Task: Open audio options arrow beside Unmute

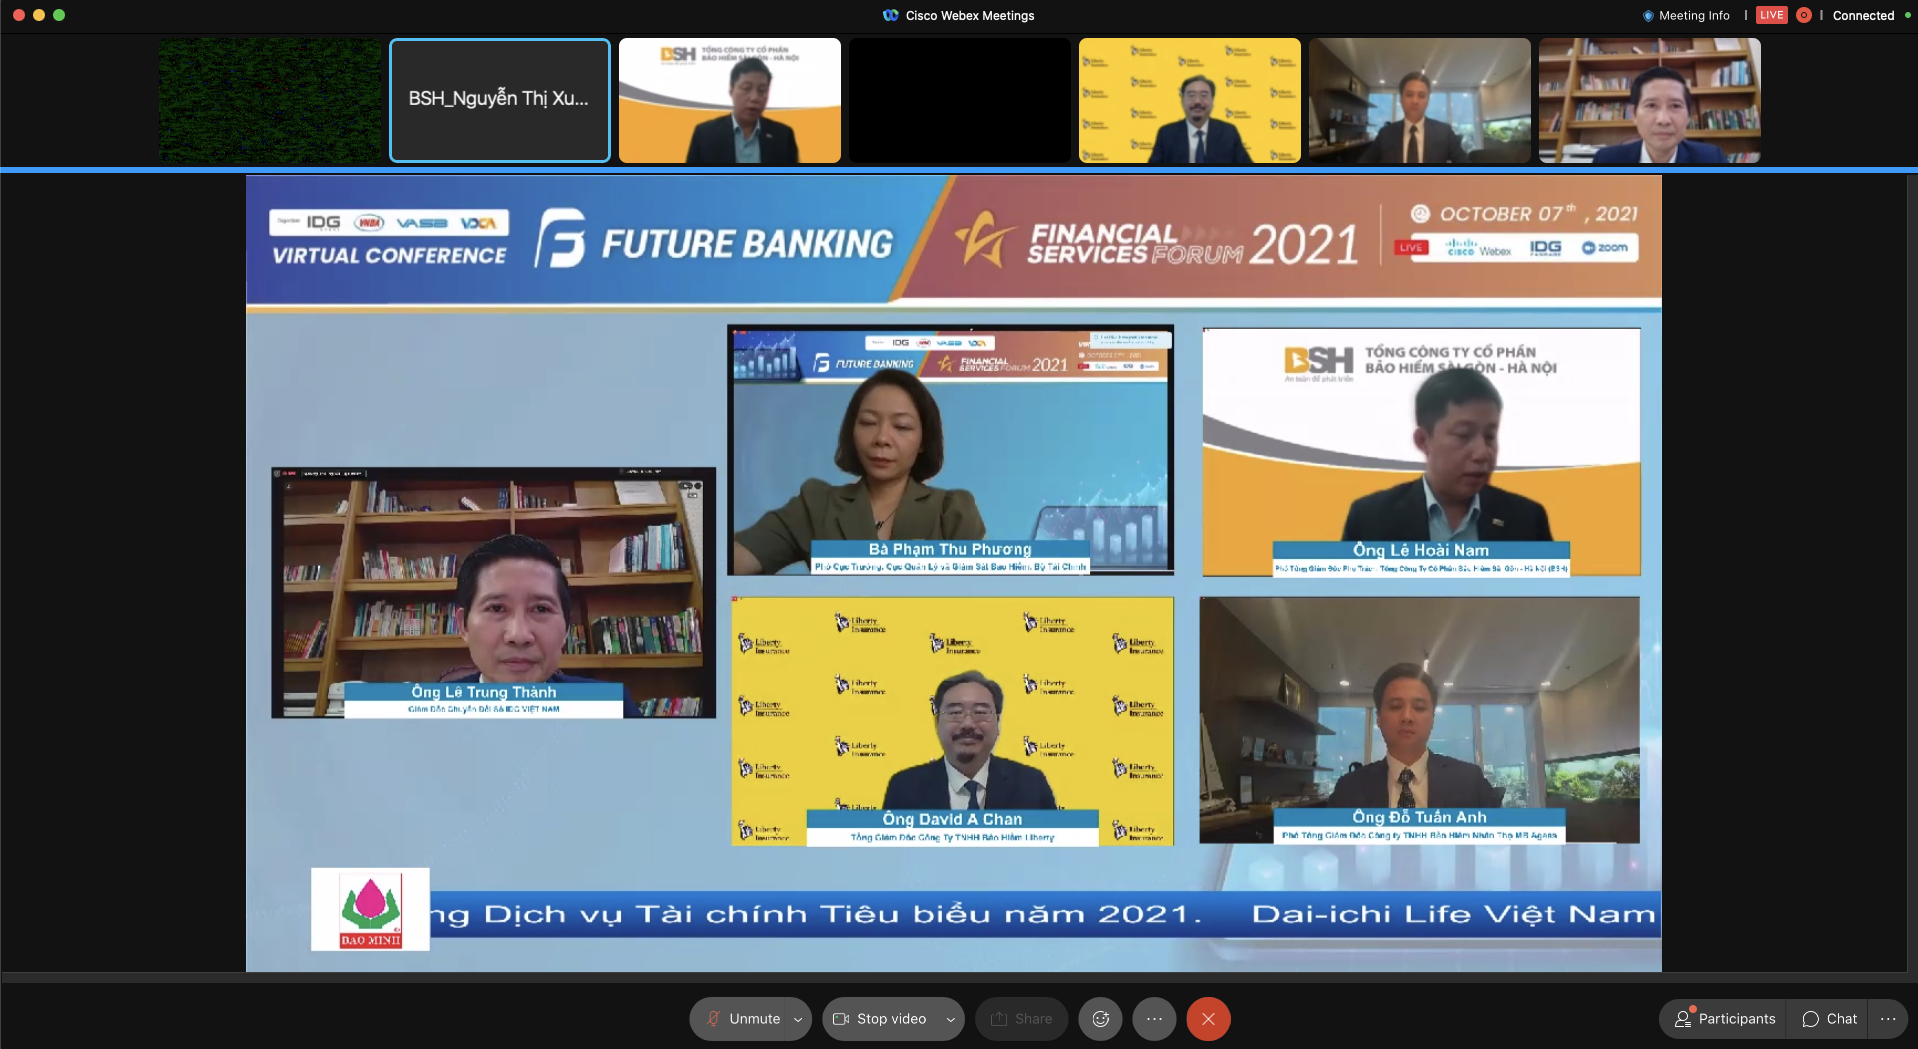Action: (x=798, y=1019)
